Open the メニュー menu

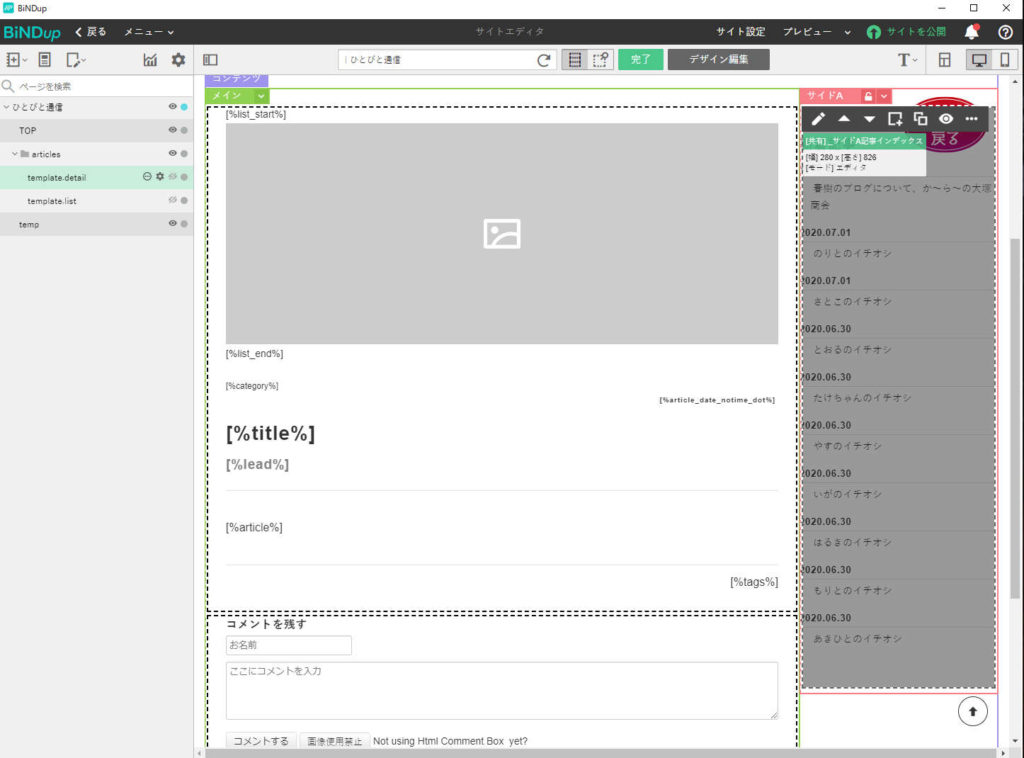point(148,32)
